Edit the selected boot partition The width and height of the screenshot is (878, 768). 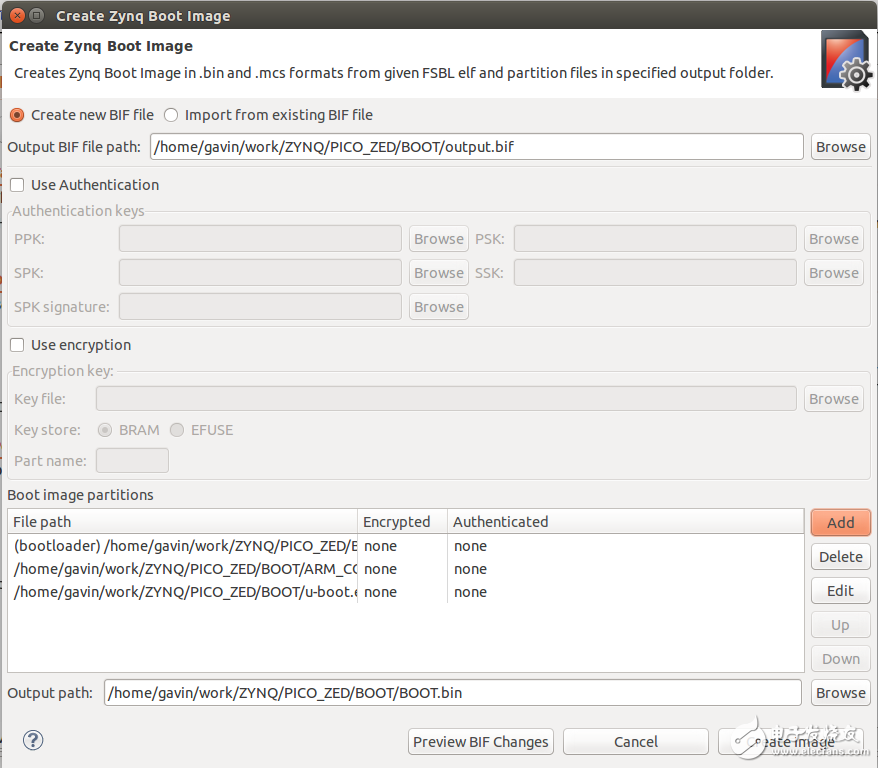tap(840, 591)
